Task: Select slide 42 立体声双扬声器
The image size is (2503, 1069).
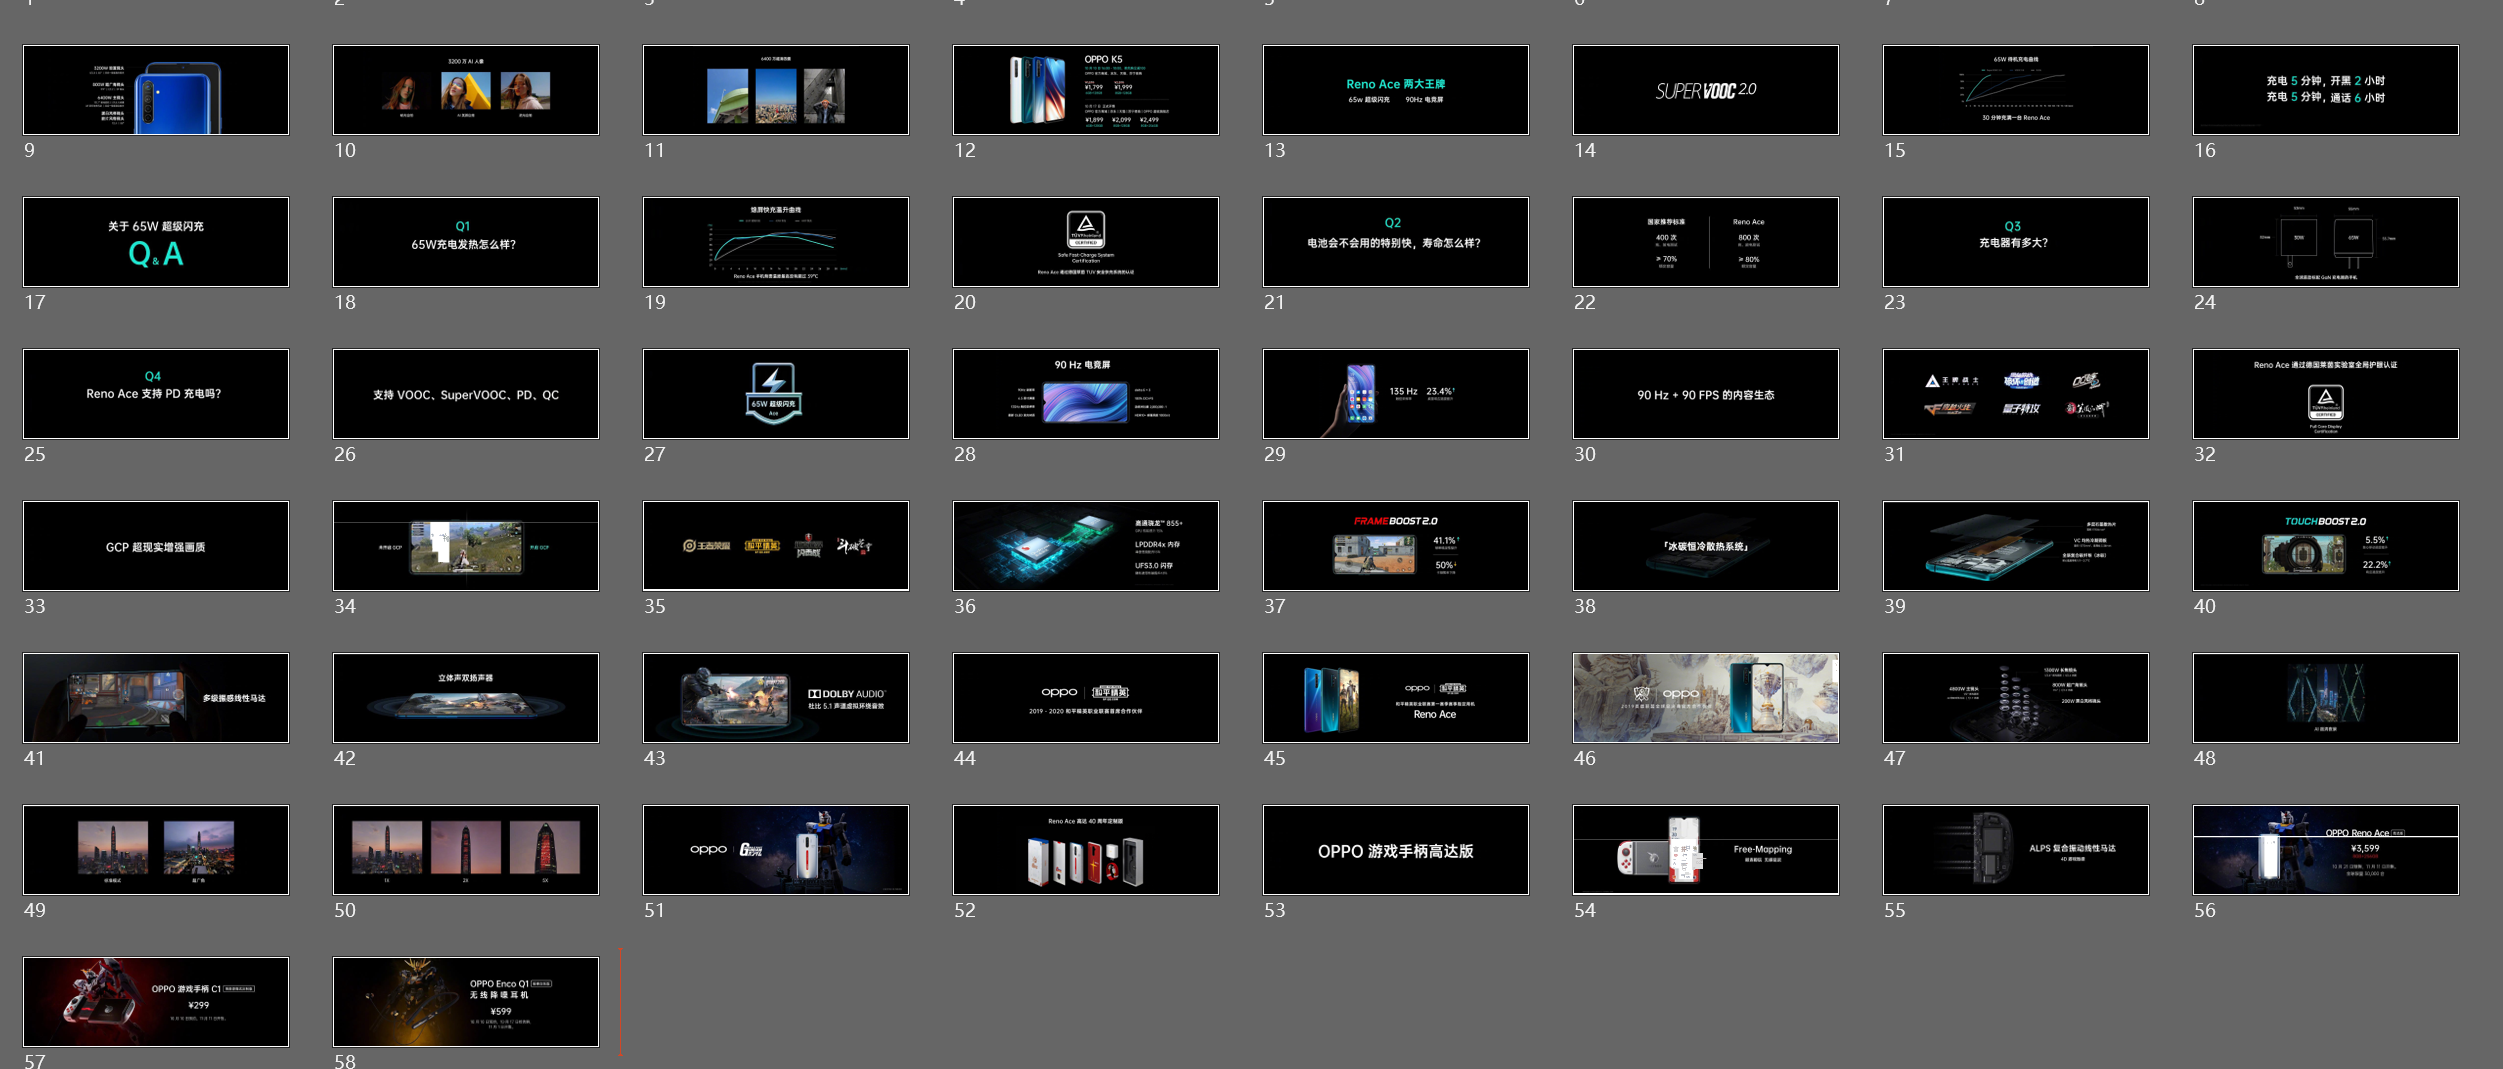Action: (466, 698)
